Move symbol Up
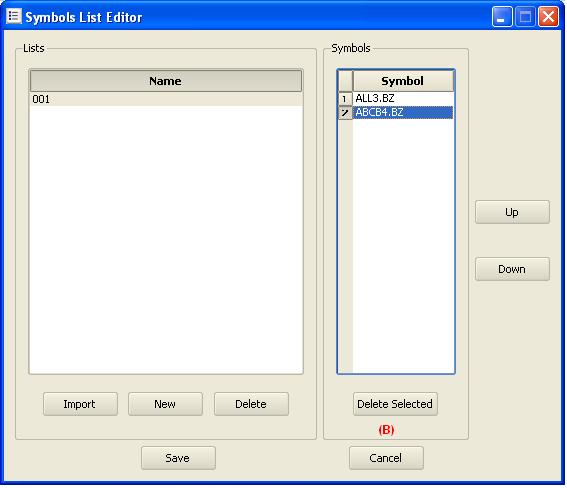Image resolution: width=567 pixels, height=488 pixels. (512, 212)
